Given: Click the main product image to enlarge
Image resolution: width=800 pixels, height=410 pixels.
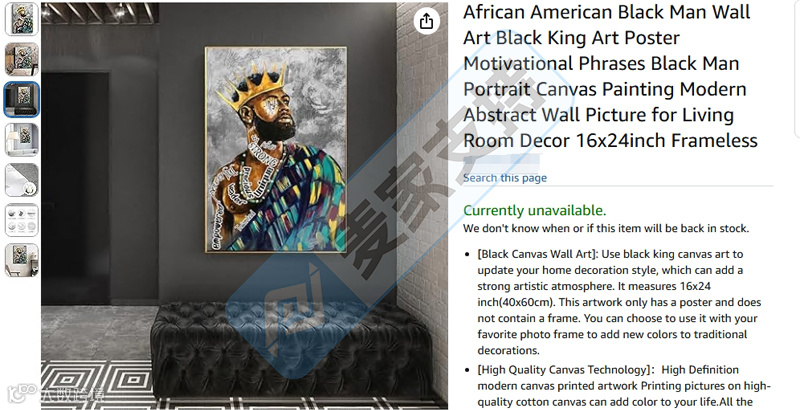Looking at the screenshot, I should point(244,206).
